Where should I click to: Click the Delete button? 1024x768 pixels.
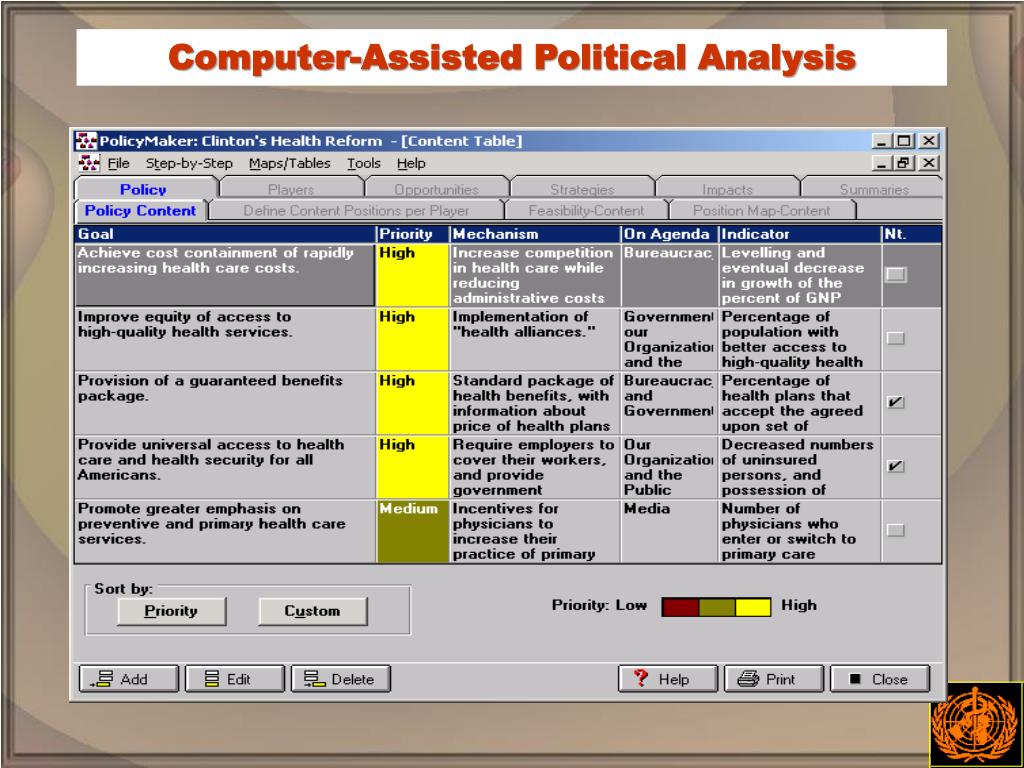(341, 679)
